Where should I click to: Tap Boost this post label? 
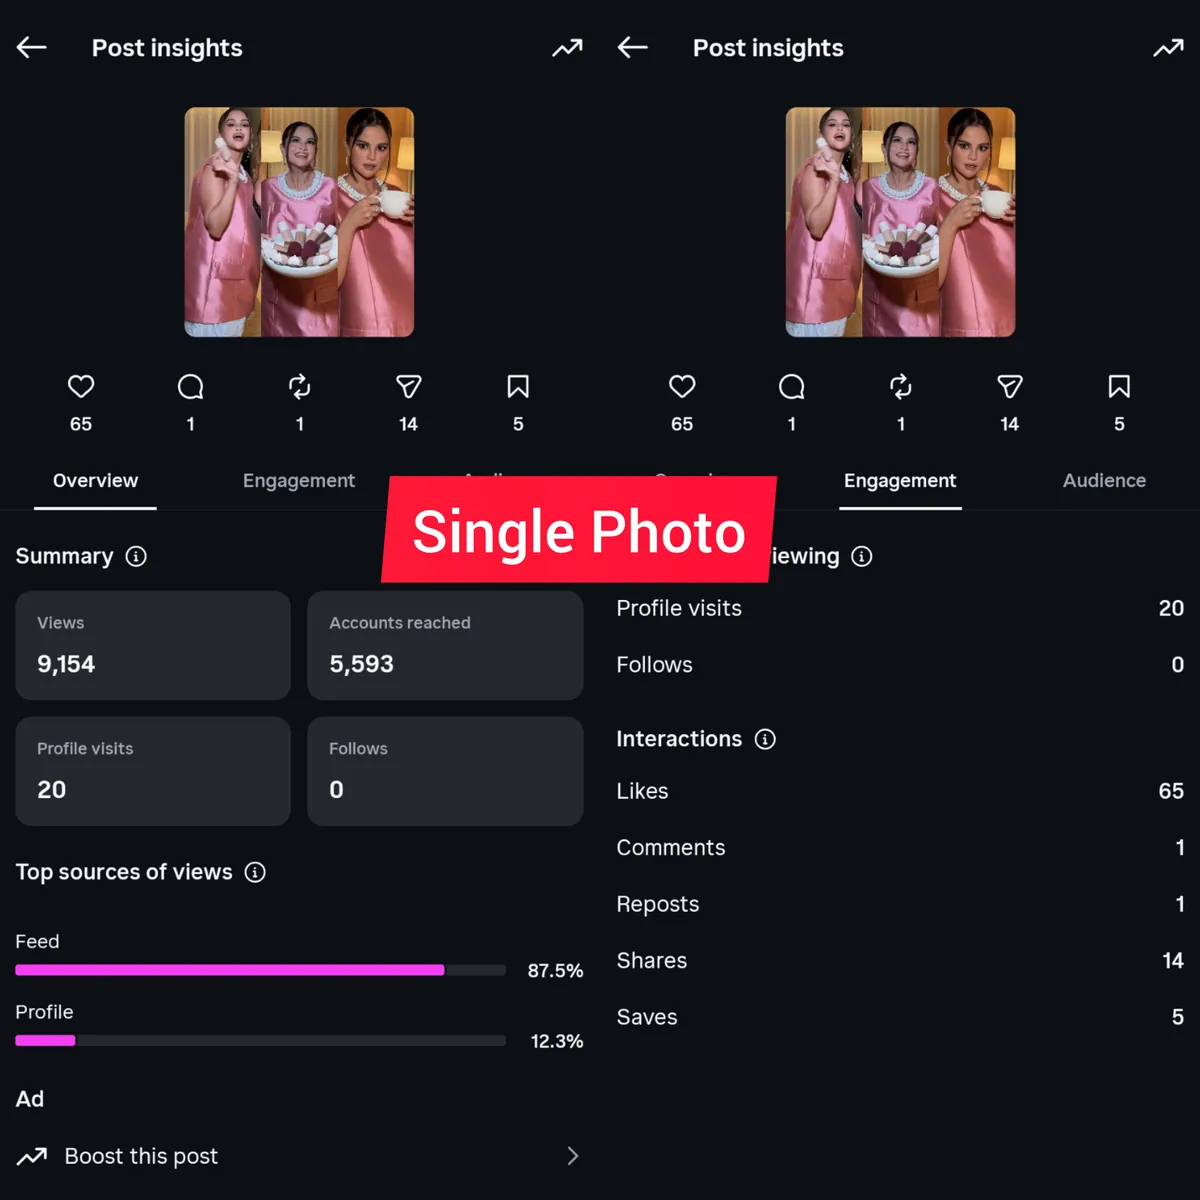tap(141, 1156)
